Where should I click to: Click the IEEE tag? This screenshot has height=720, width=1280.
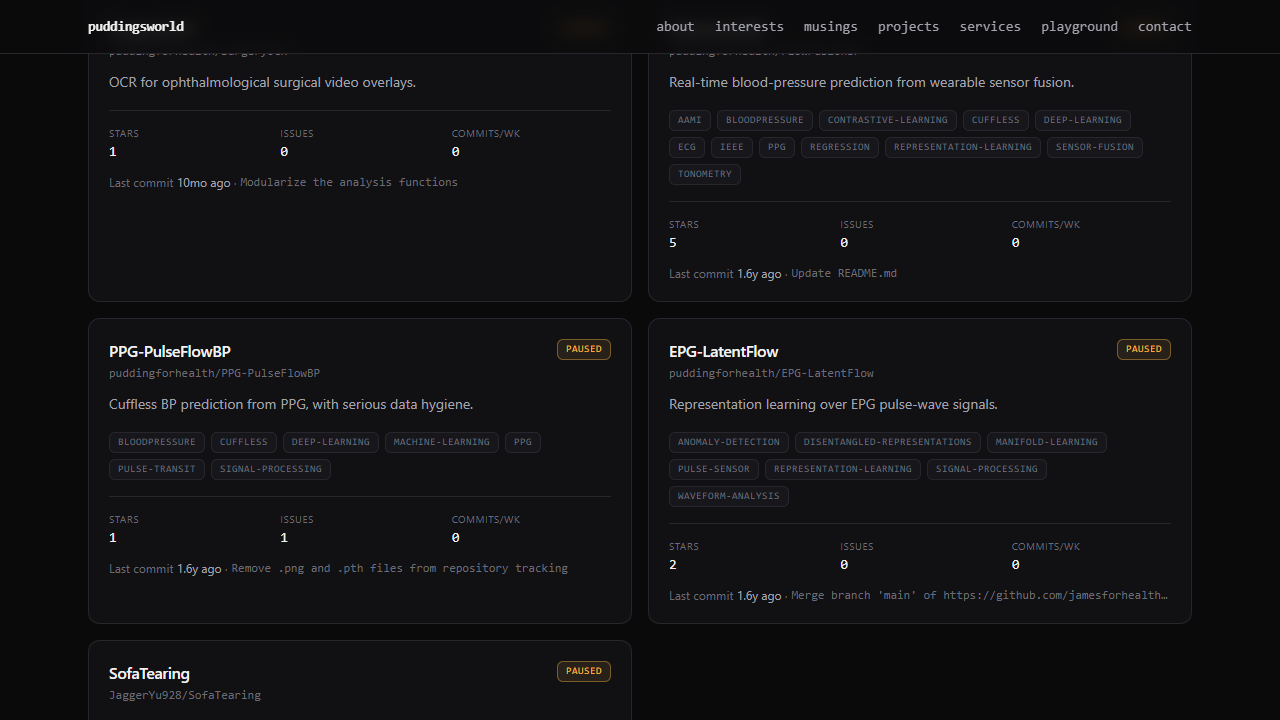click(732, 147)
